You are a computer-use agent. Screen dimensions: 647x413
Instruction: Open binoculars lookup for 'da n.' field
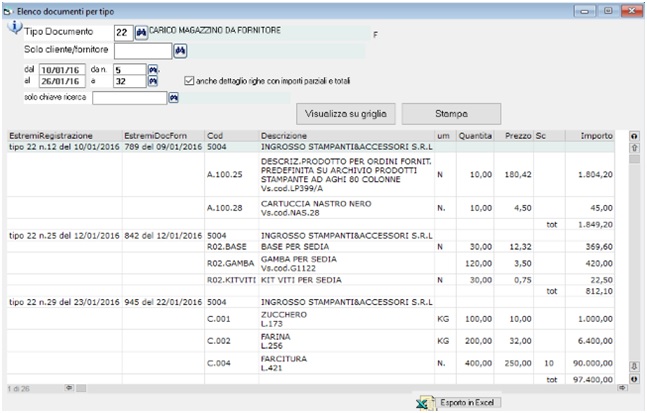(x=153, y=69)
